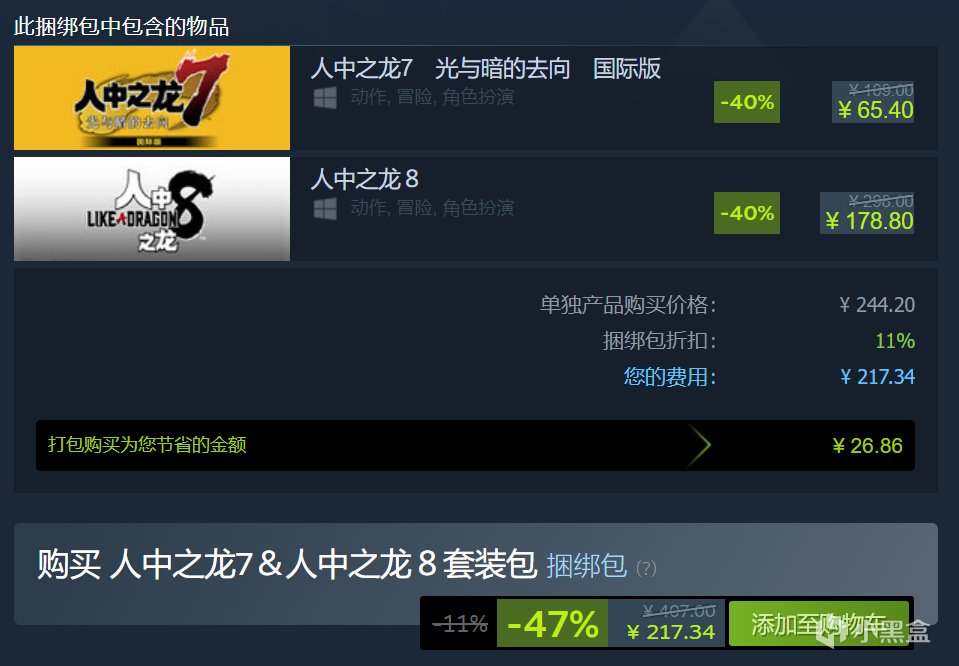Click the 打包购买为您节省的金额 savings bar
This screenshot has height=666, width=959.
point(475,445)
